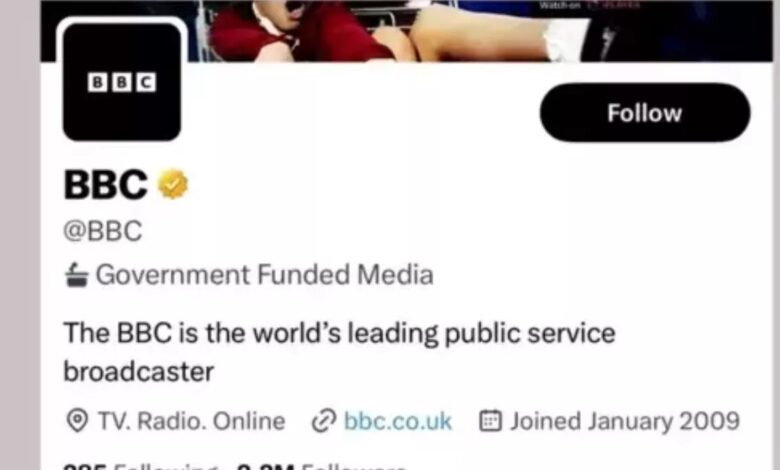Click the word broadcaster in bio
780x470 pixels.
[x=139, y=372]
